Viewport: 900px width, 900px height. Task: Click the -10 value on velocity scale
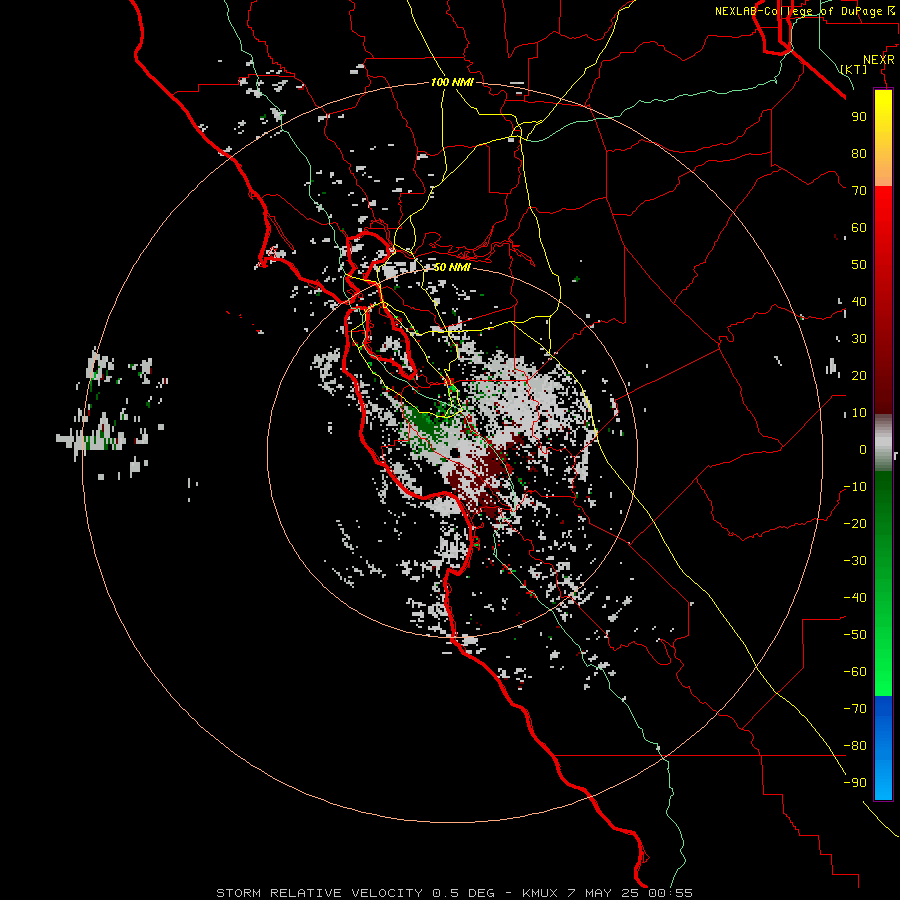[855, 487]
